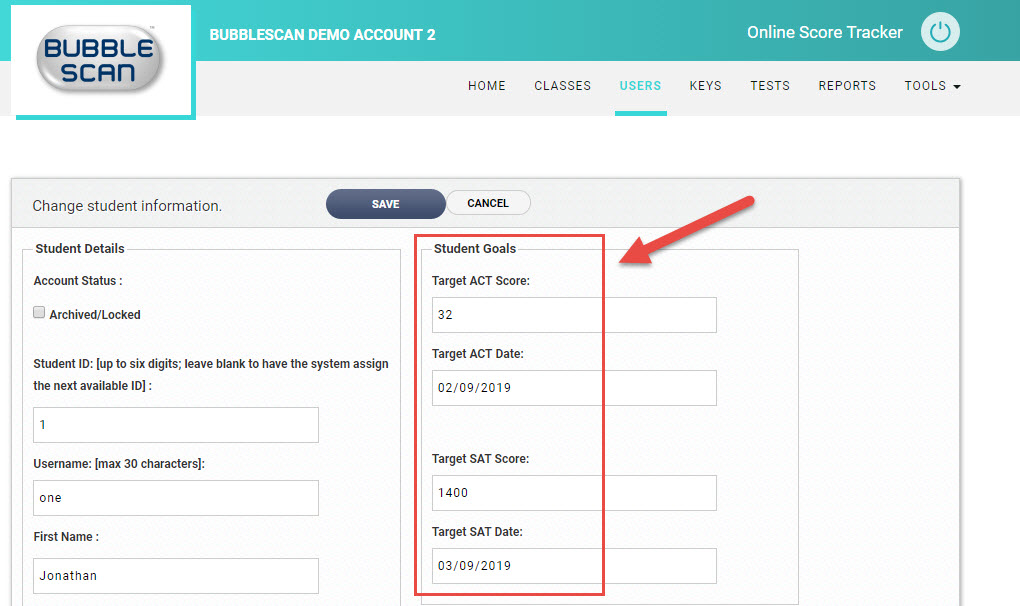Click the BubbleScan logo
Screen dimensions: 1020x606
tap(100, 59)
